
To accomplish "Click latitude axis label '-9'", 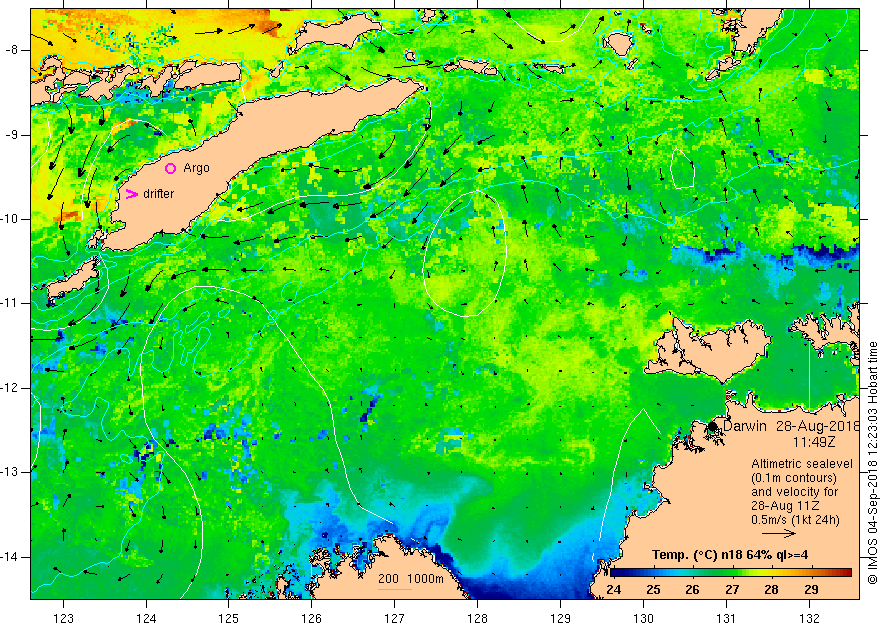I will 12,135.
